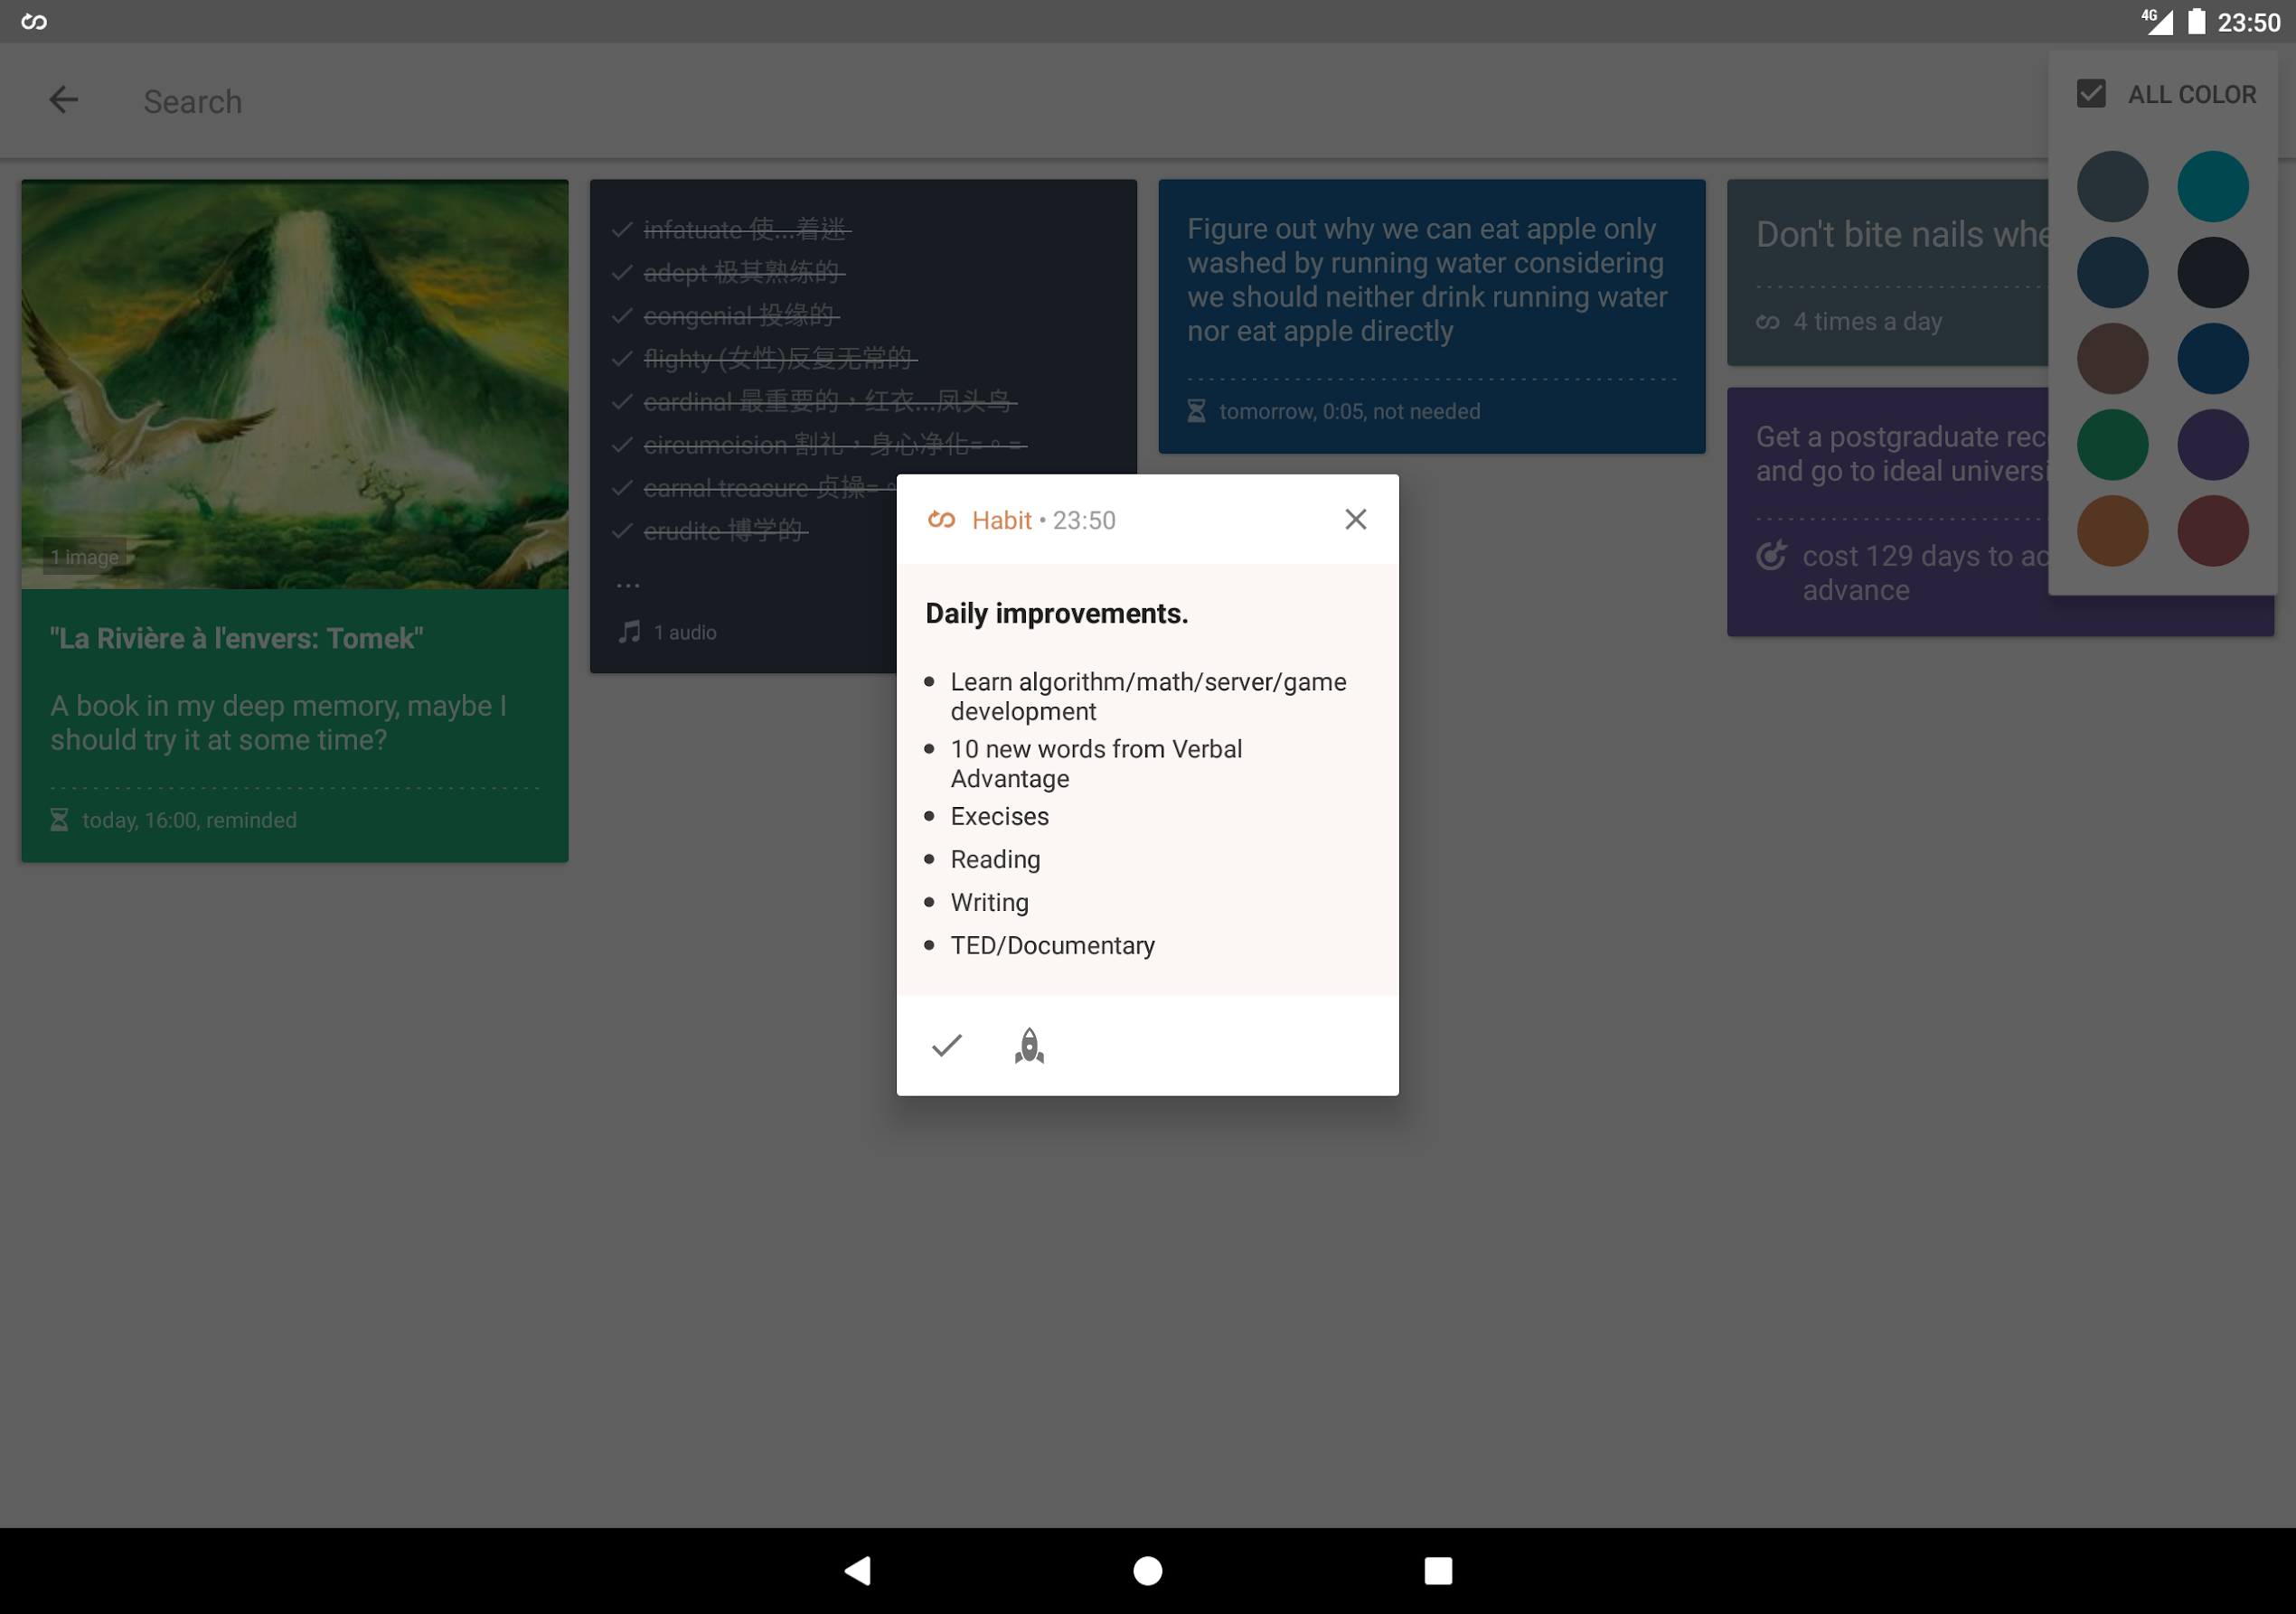
Task: Tap the rocket icon in Habit popup
Action: [x=1029, y=1045]
